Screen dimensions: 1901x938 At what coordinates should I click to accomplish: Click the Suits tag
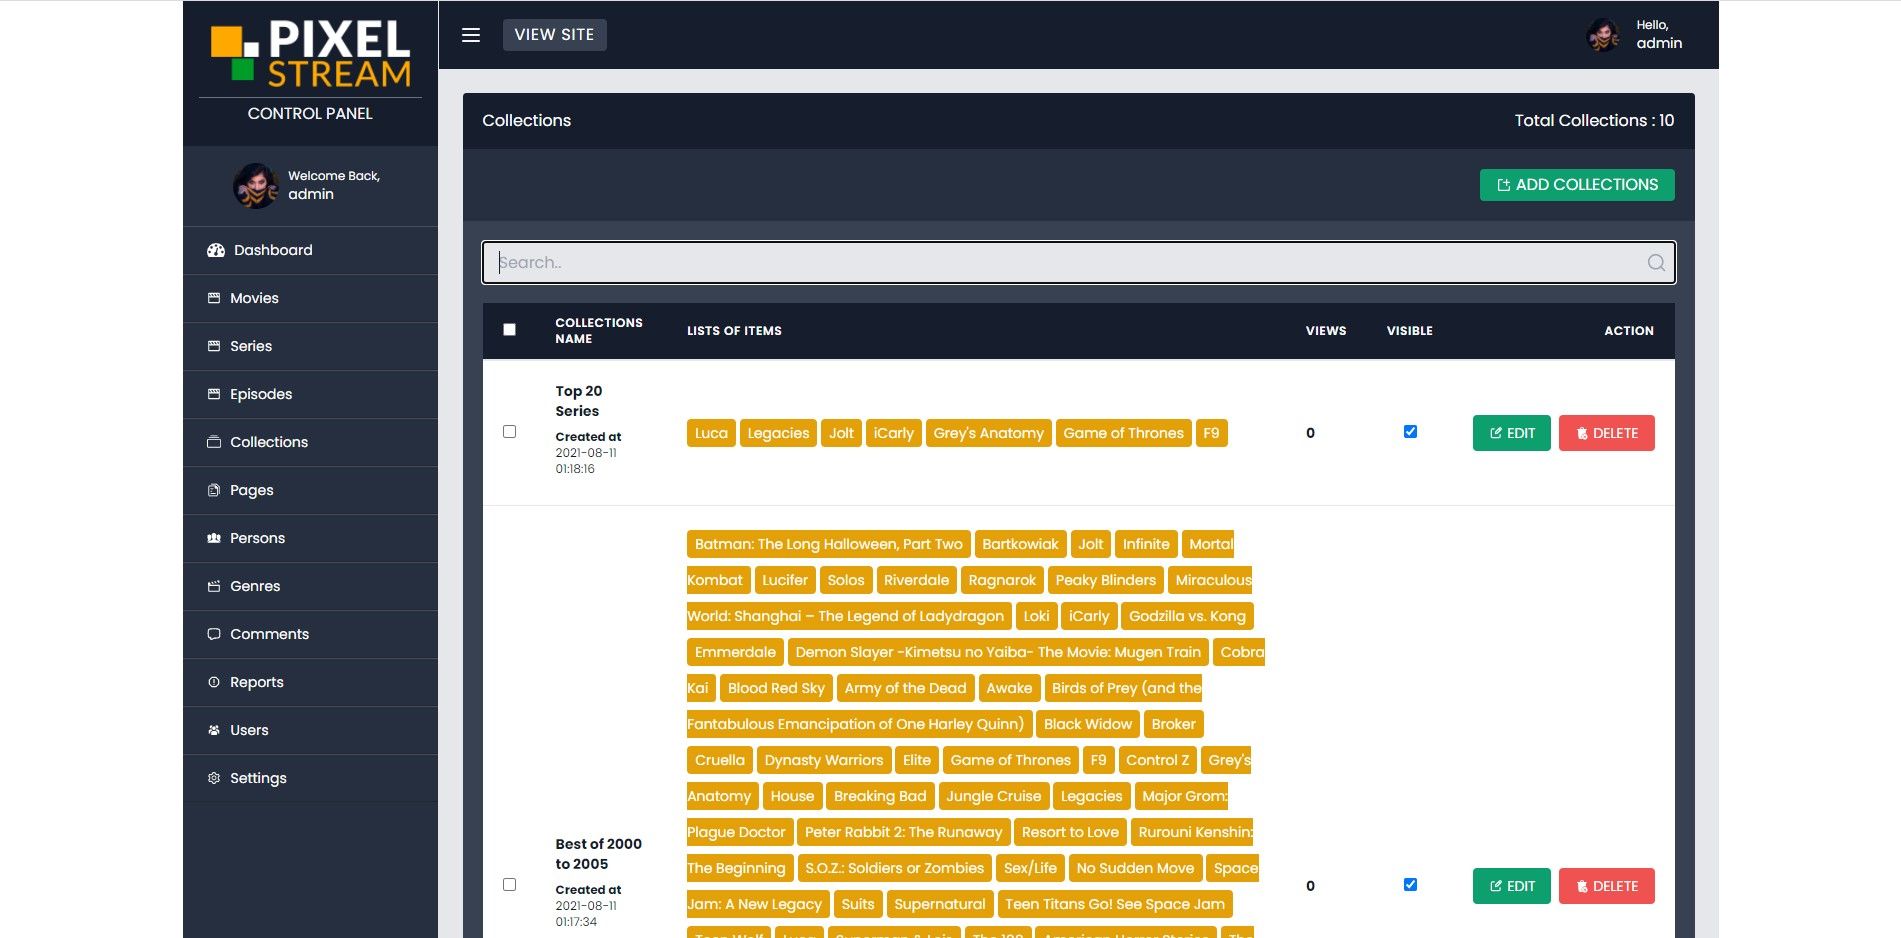point(858,904)
